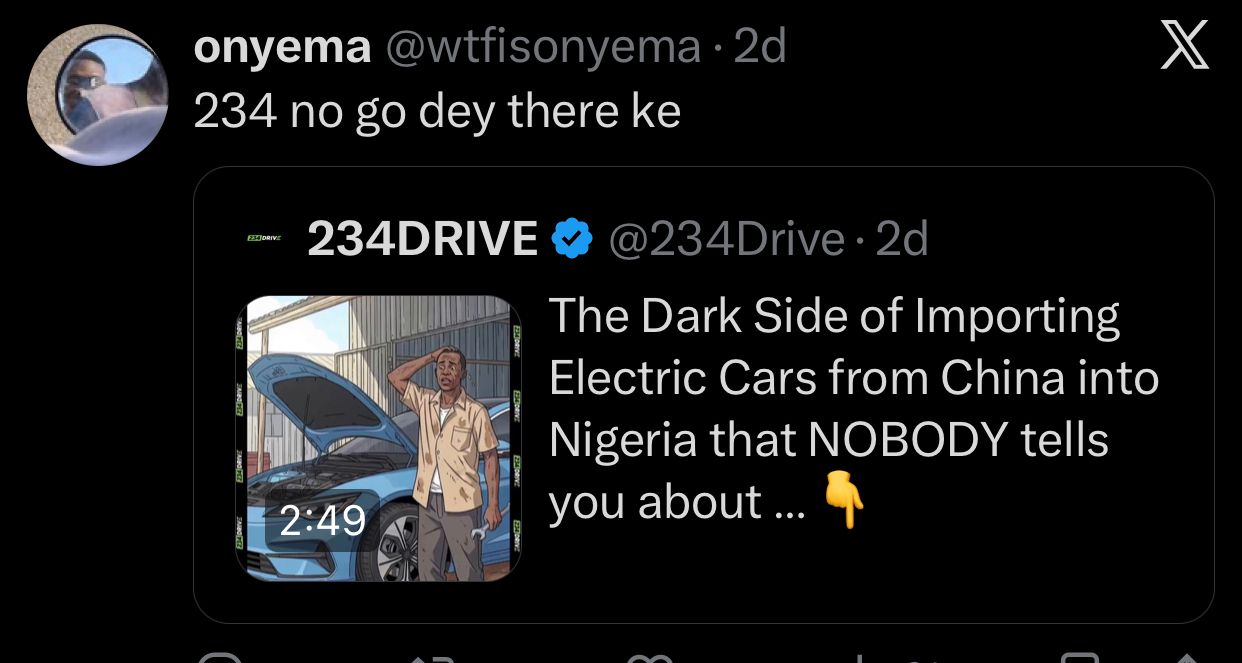Click the small 234DRIVE logo avatar

[x=264, y=239]
